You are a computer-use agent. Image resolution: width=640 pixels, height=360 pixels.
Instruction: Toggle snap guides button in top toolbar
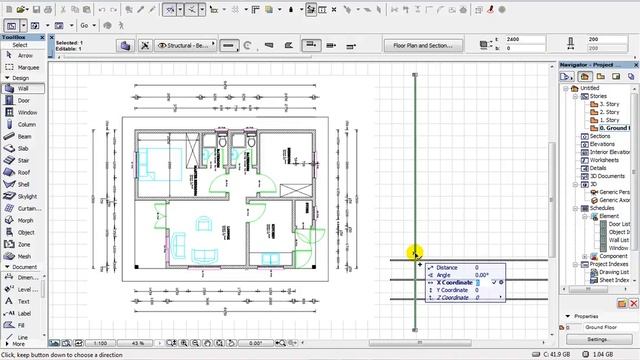coord(192,9)
